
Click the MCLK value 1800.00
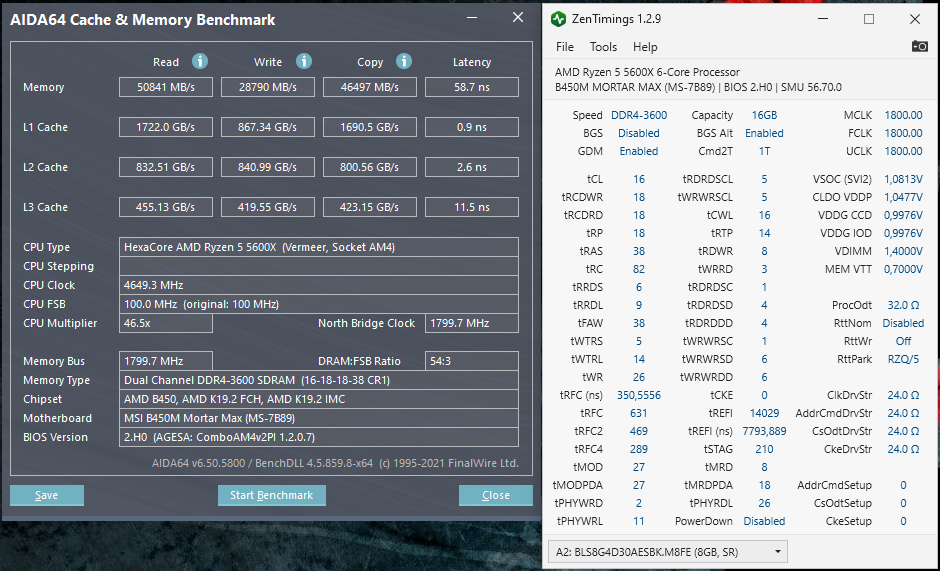coord(903,115)
